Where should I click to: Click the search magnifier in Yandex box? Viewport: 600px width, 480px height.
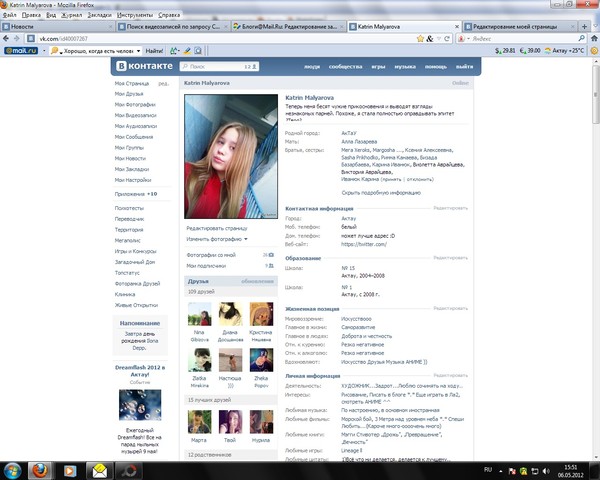tap(581, 39)
